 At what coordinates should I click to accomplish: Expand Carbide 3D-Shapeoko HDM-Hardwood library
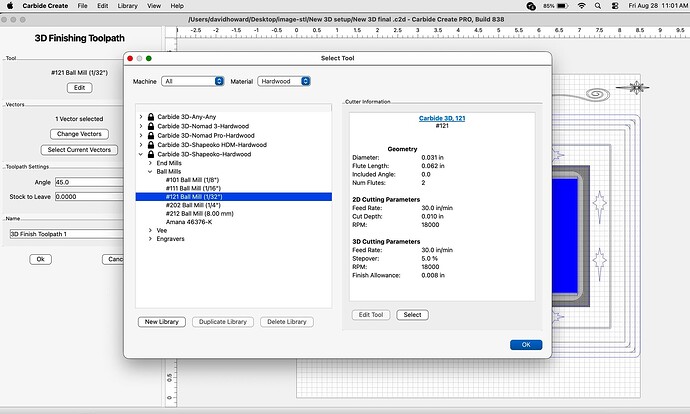pyautogui.click(x=141, y=144)
